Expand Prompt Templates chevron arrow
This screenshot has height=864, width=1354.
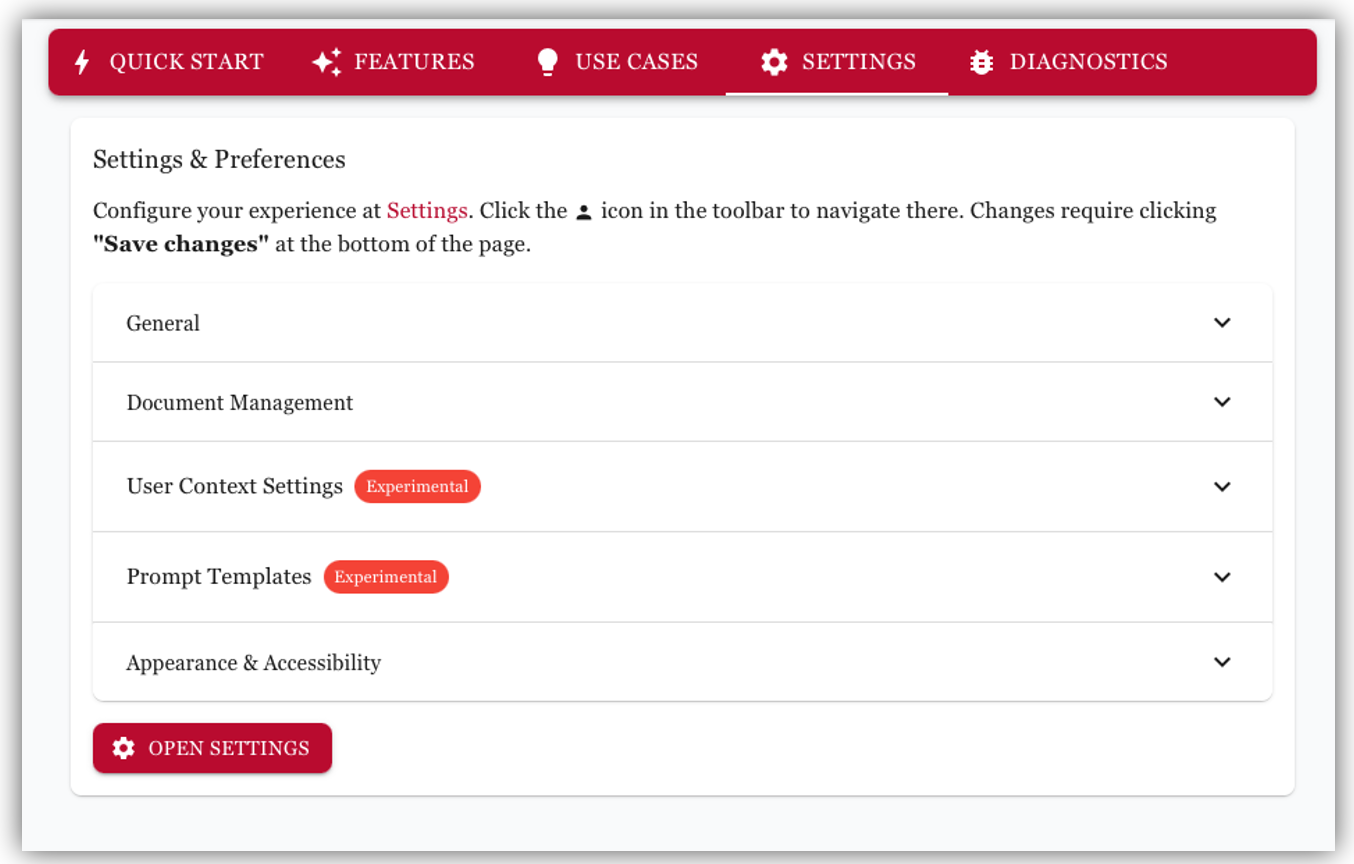click(x=1221, y=577)
